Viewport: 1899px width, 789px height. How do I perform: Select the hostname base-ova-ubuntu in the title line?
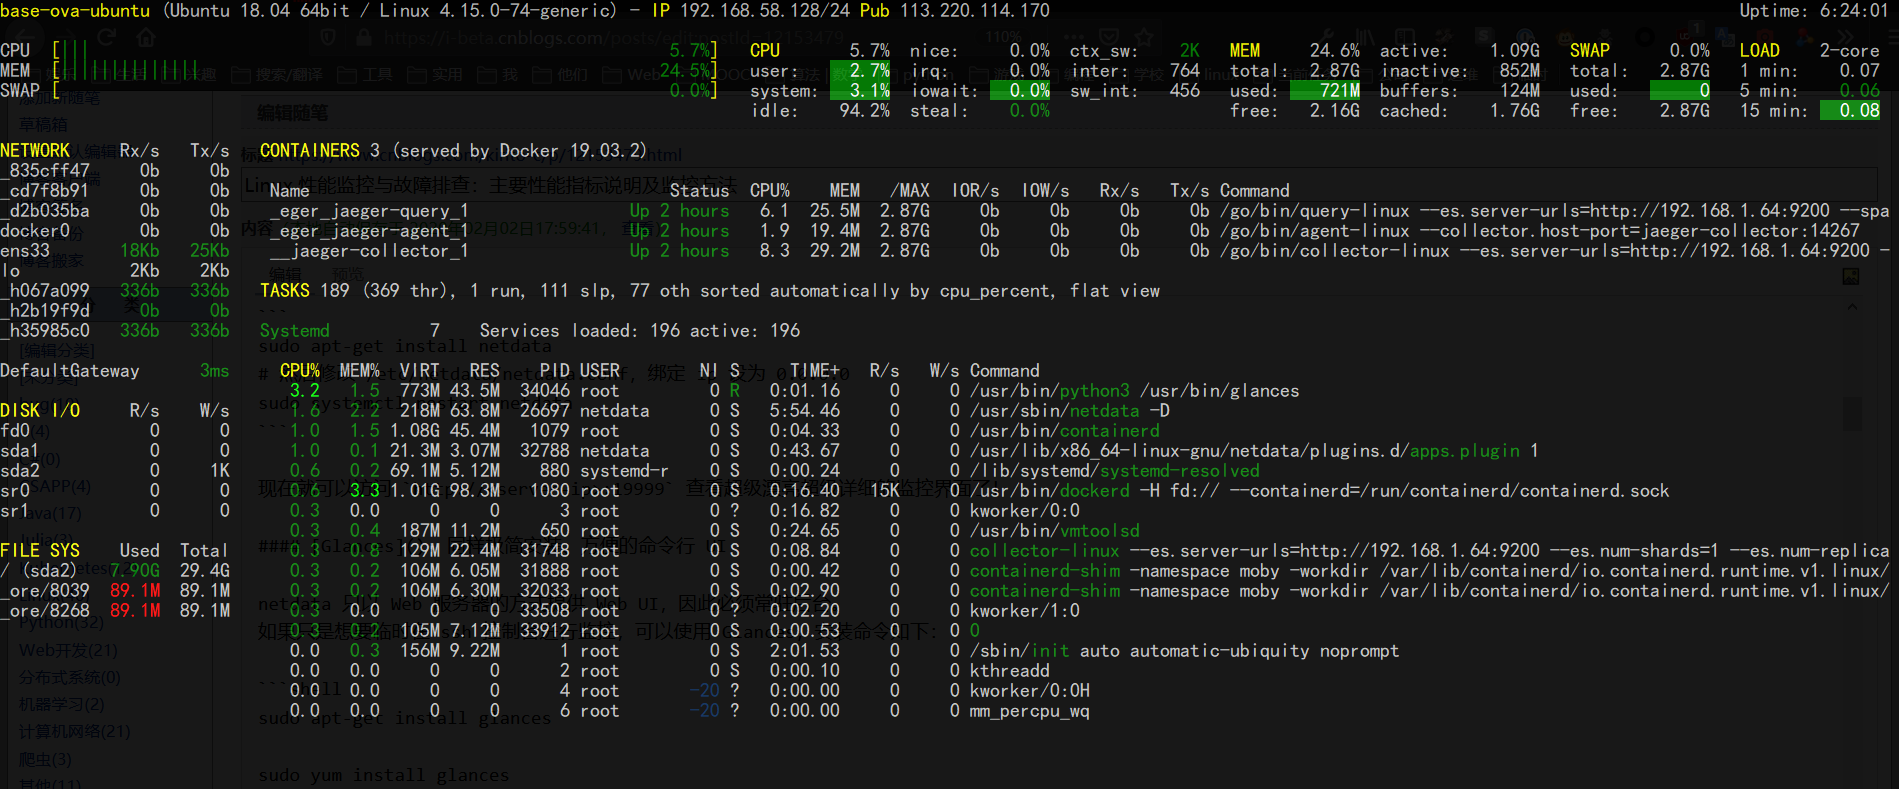click(75, 11)
